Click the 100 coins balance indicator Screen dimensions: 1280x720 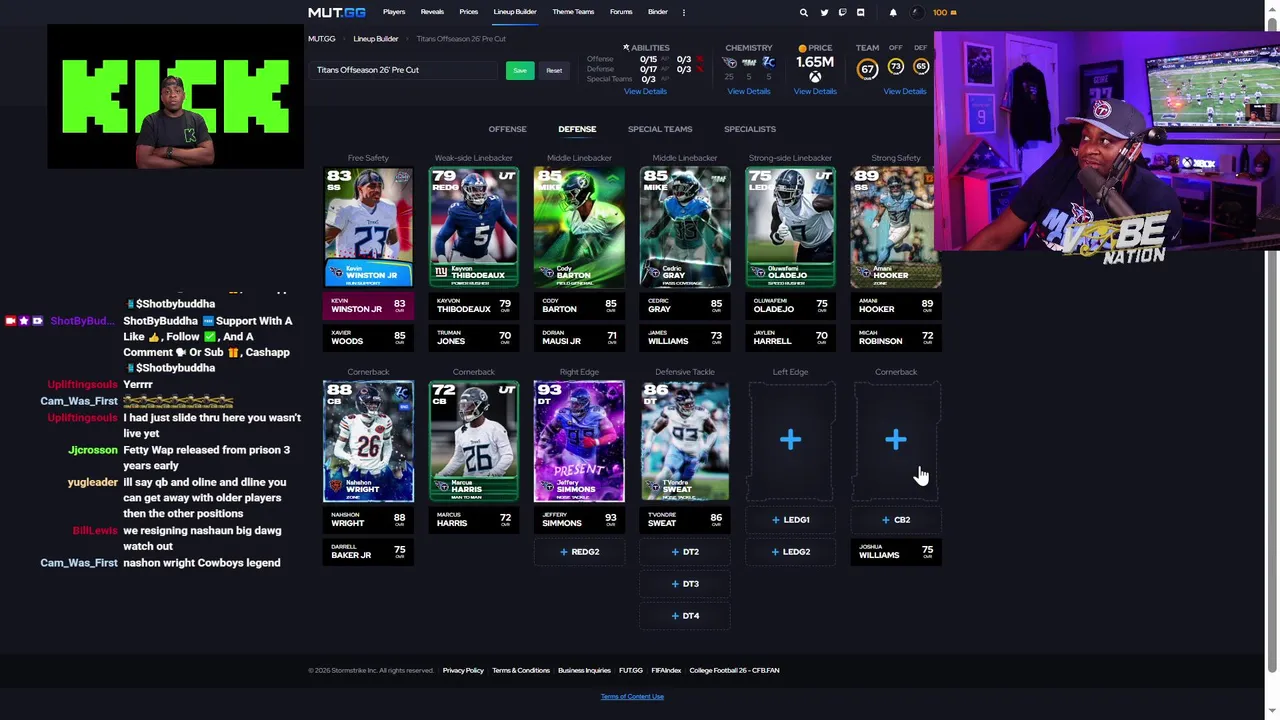click(x=944, y=12)
